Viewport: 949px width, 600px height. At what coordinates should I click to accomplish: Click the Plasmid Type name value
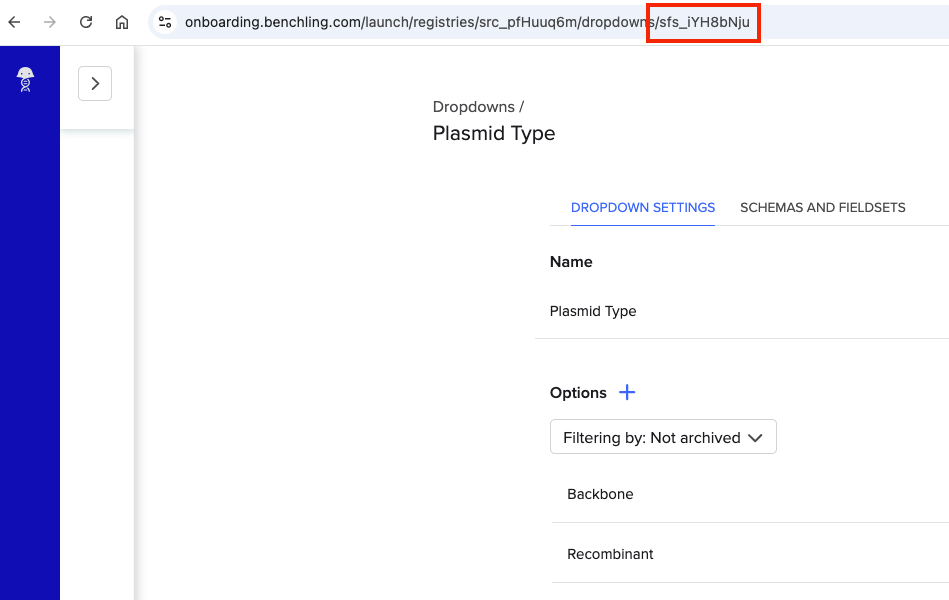(593, 311)
